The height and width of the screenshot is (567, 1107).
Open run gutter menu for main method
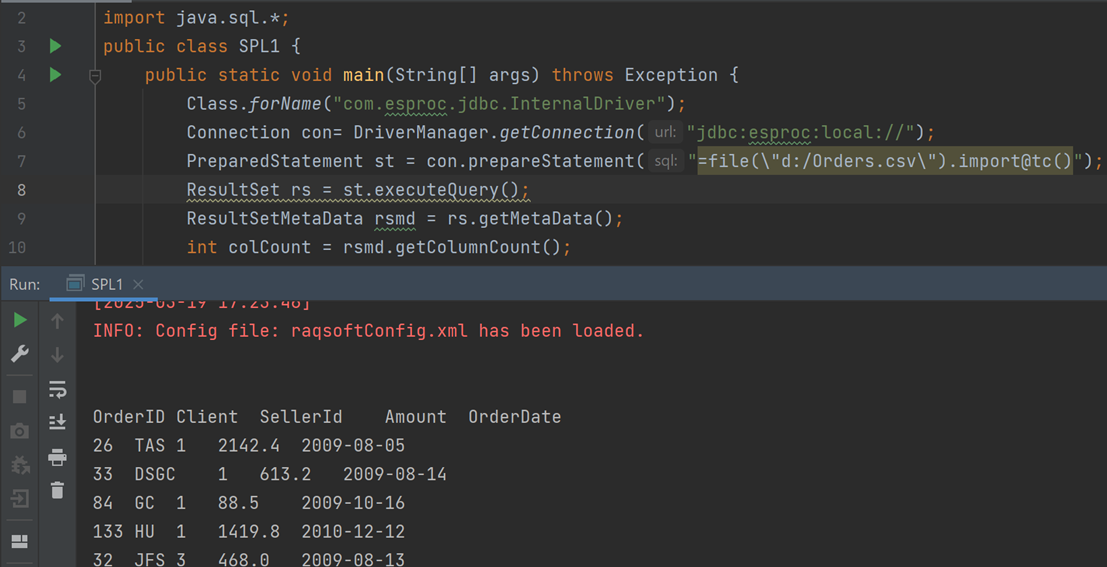(56, 75)
